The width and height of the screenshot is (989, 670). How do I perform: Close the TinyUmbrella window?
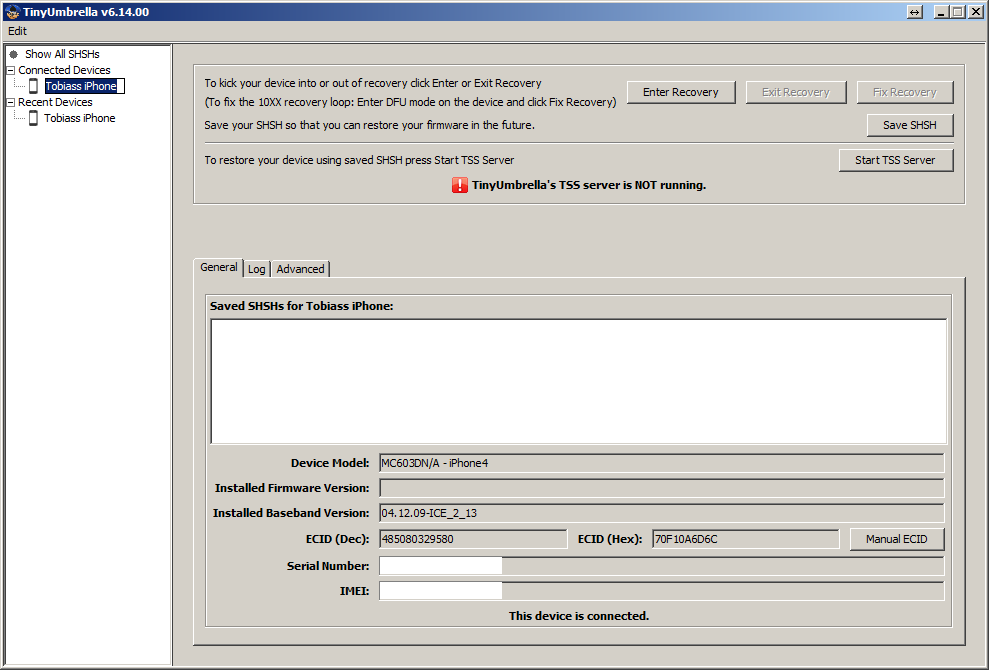click(x=975, y=12)
